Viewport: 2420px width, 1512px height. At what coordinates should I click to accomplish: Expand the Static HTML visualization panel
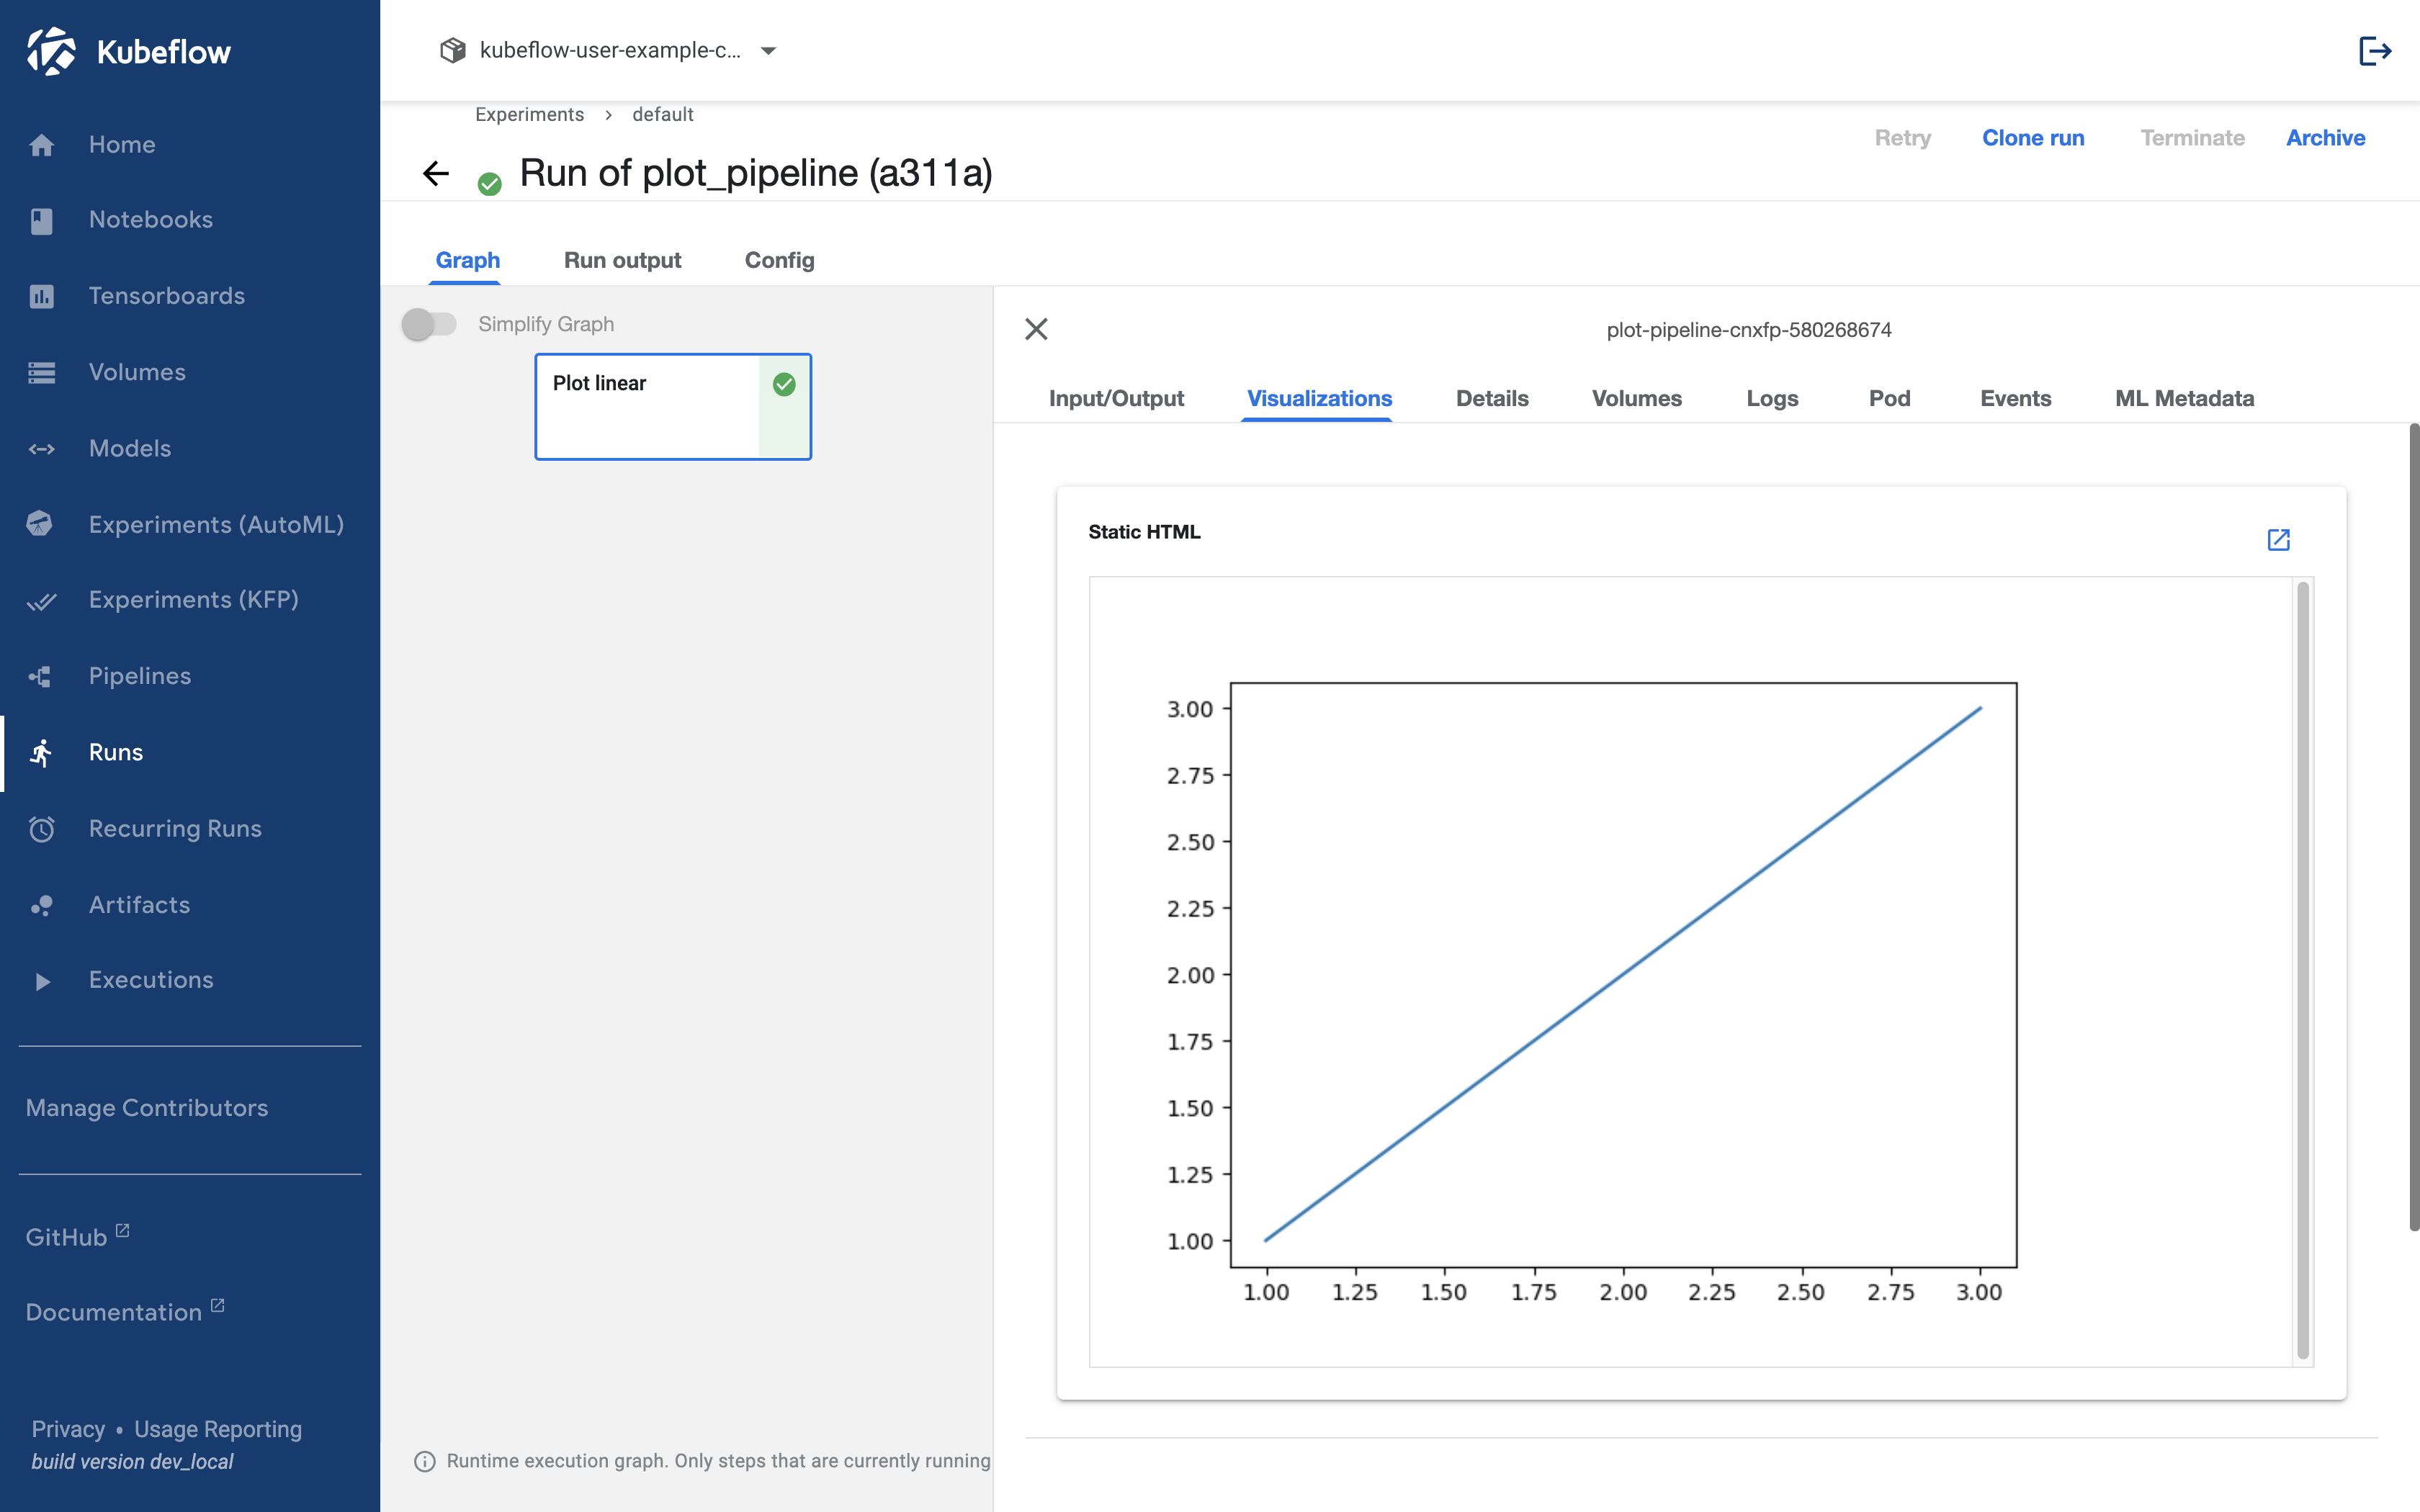click(2277, 540)
